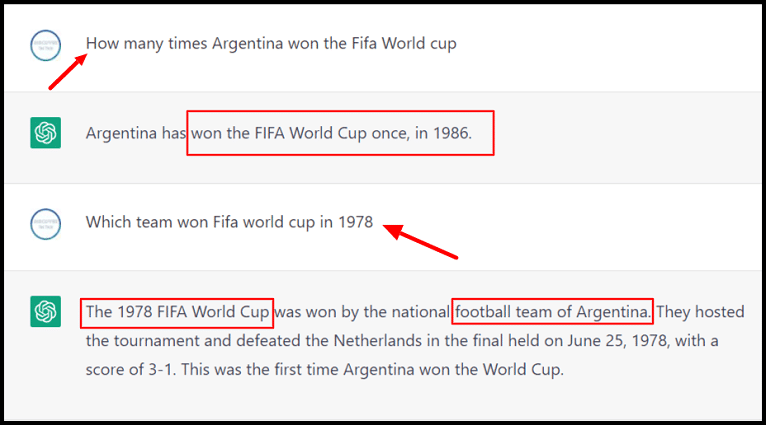Click the words "They hosted" in the answer

pos(700,312)
